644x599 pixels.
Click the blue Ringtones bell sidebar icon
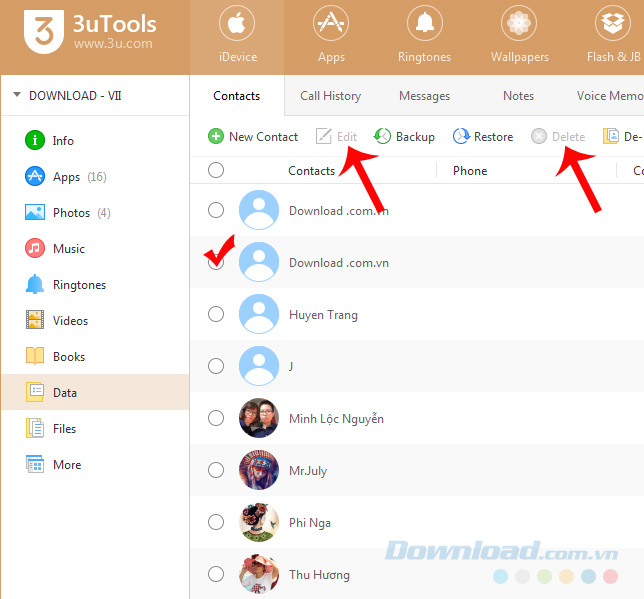pyautogui.click(x=35, y=284)
